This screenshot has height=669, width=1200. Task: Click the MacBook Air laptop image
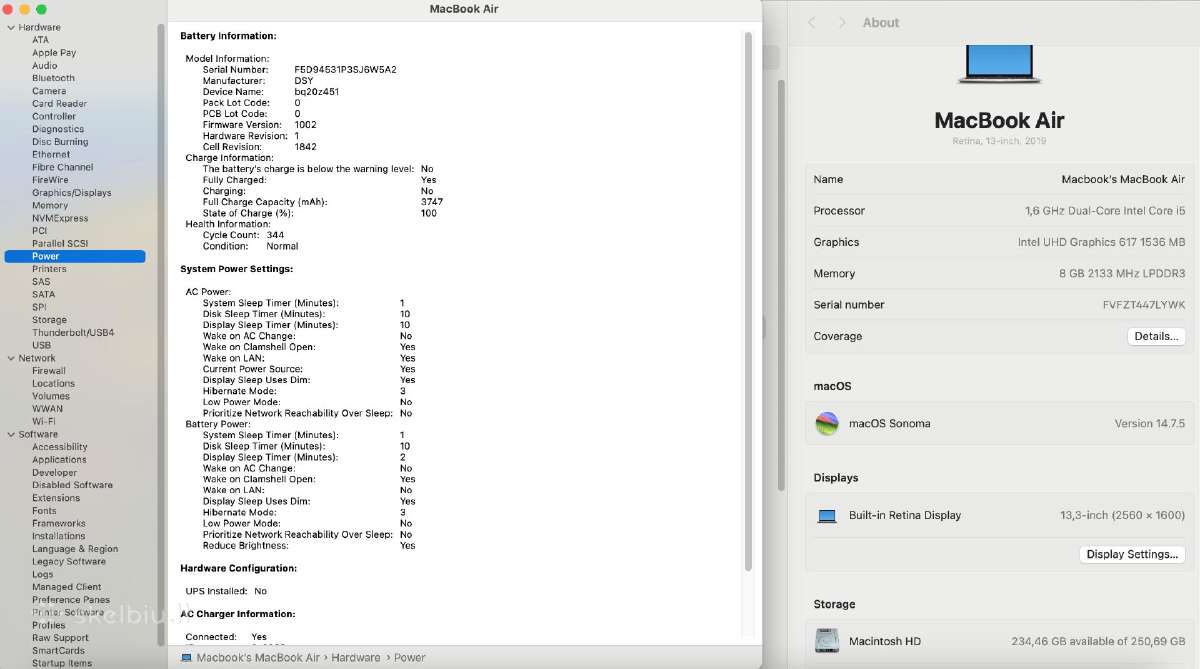(x=1000, y=64)
